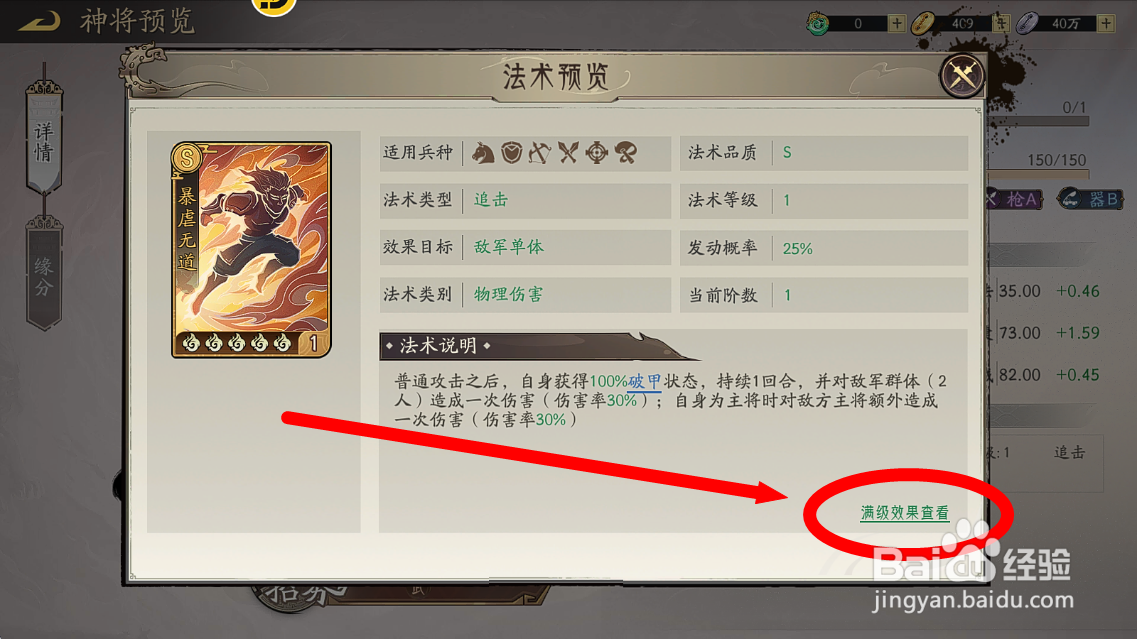Add jade currency with plus button

[897, 23]
